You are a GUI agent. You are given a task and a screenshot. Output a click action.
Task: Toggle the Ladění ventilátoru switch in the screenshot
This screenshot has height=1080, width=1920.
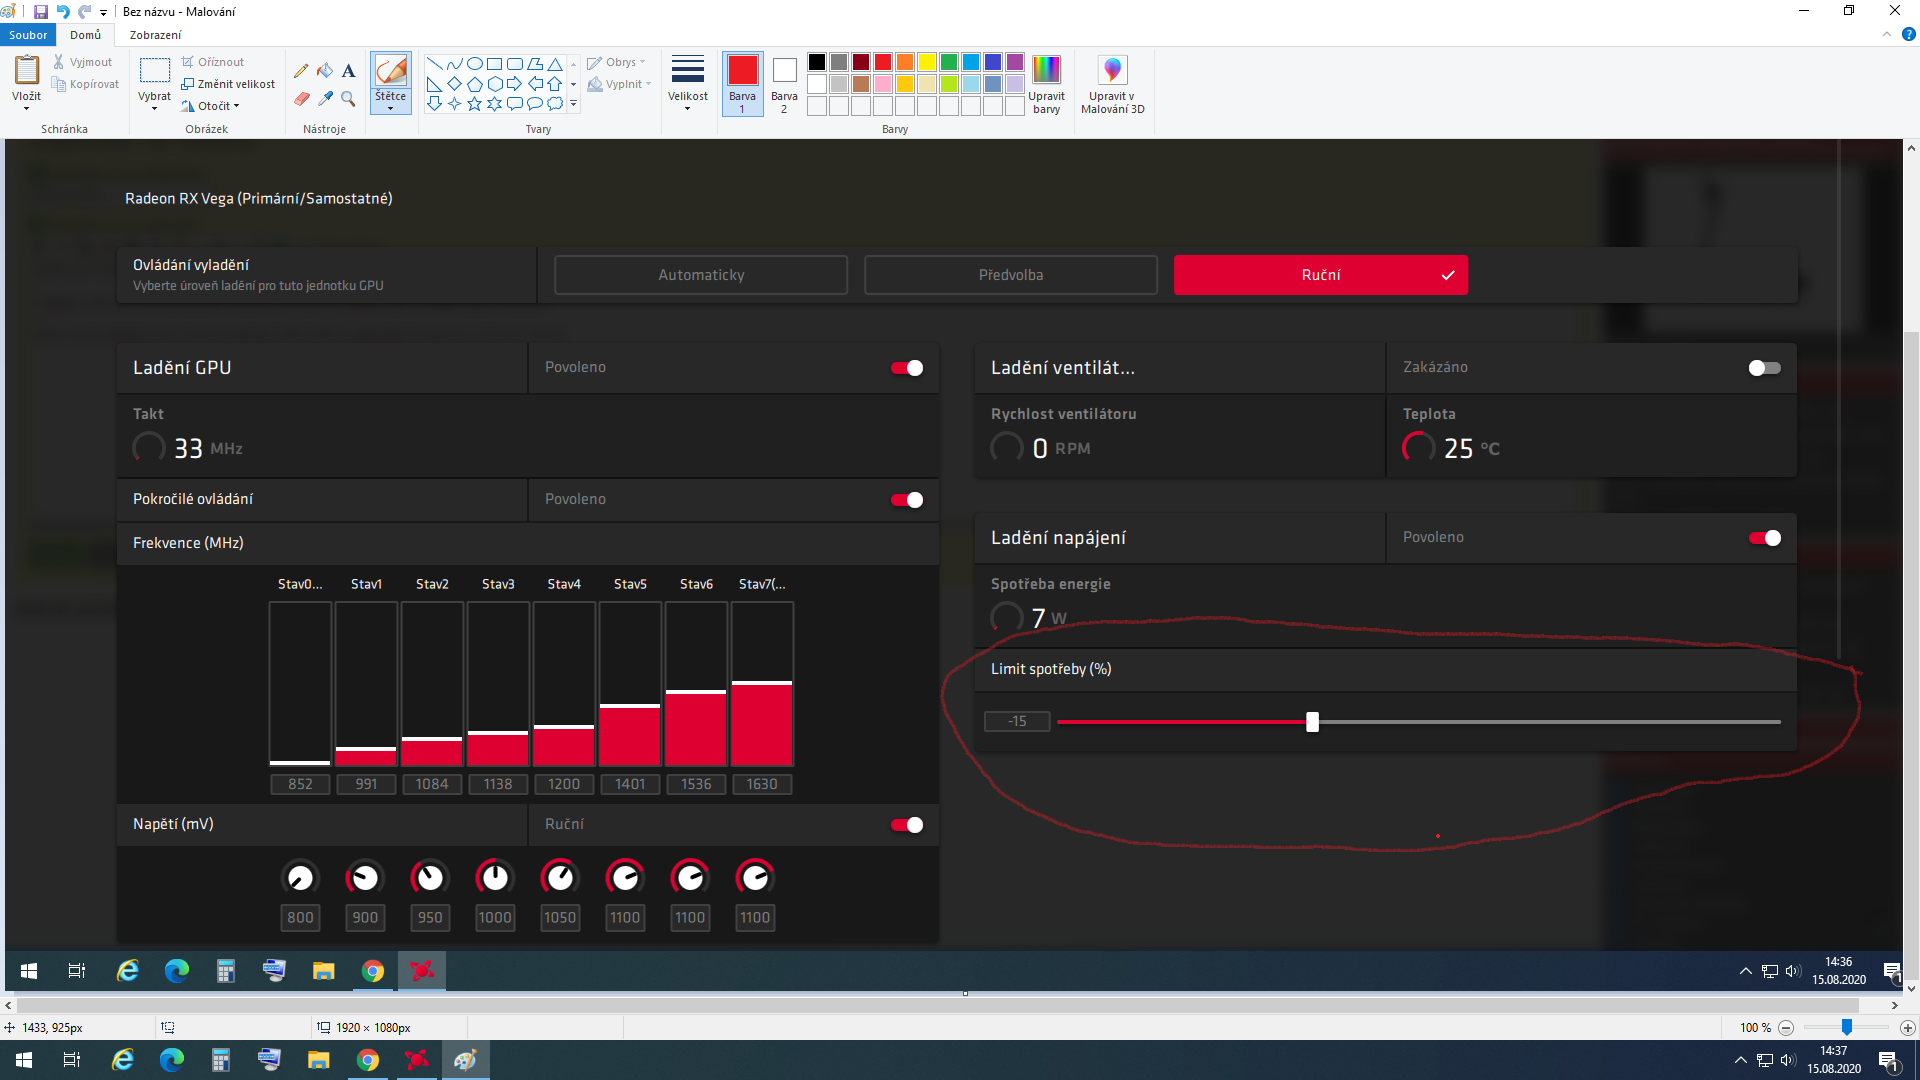(1764, 368)
